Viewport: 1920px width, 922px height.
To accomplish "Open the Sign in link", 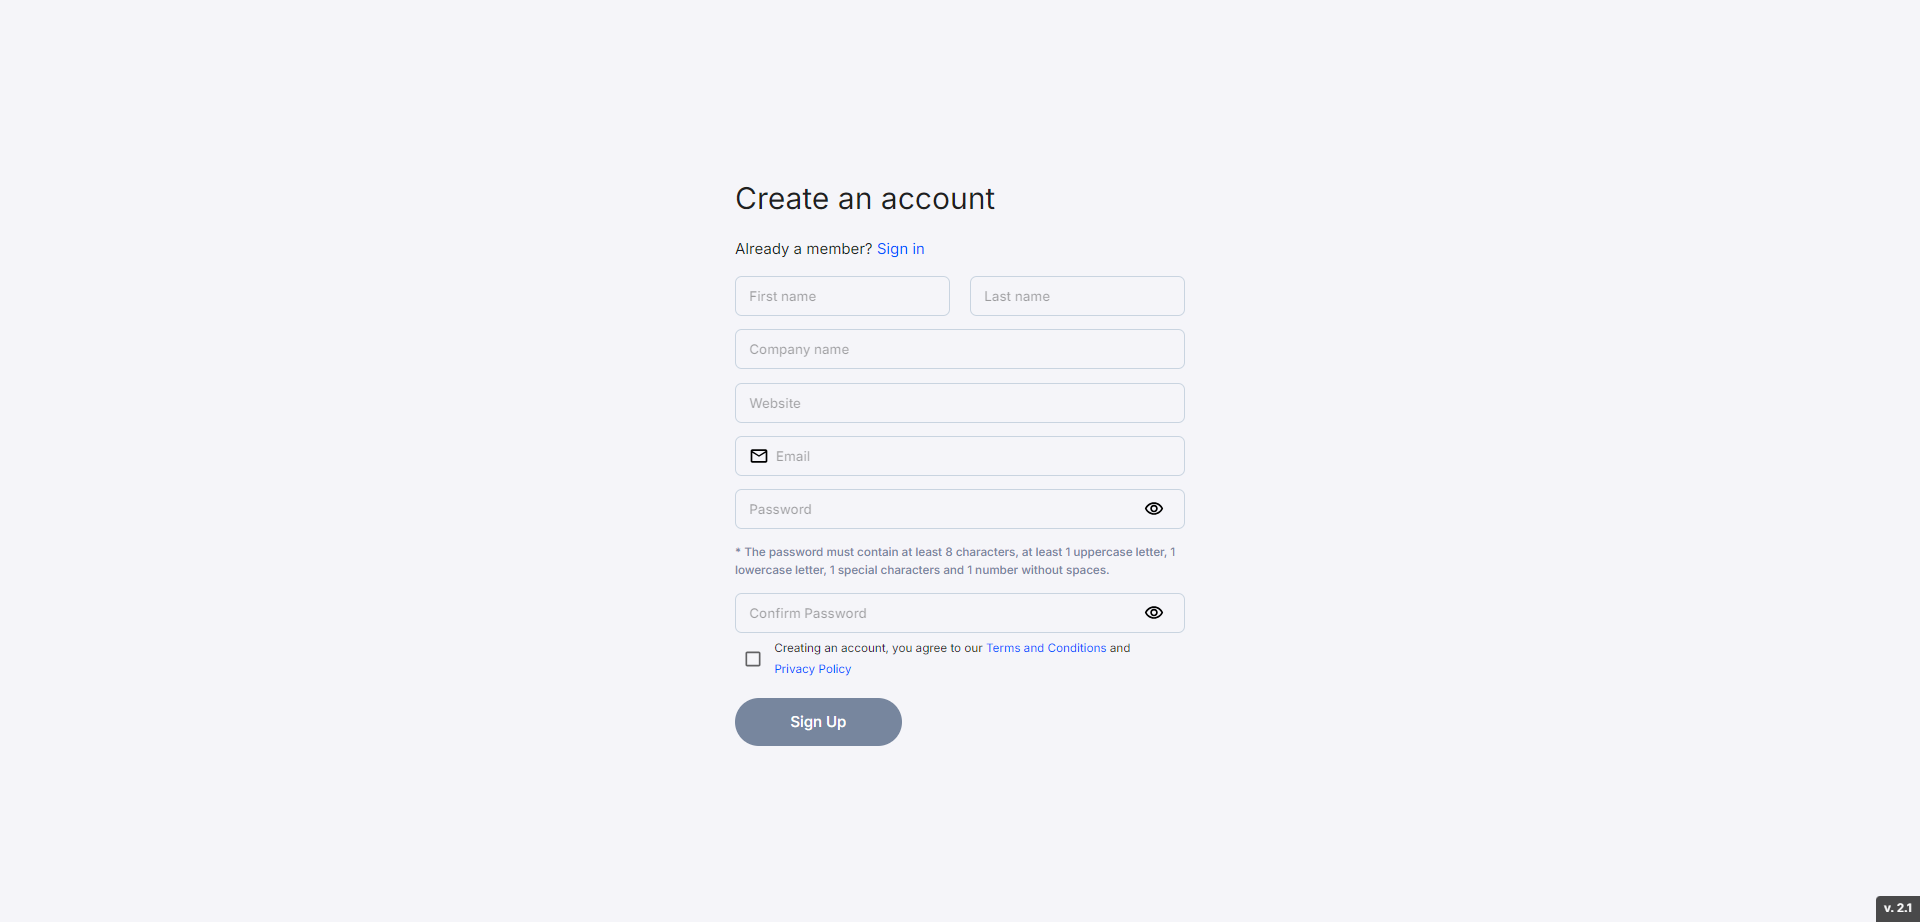I will coord(900,249).
